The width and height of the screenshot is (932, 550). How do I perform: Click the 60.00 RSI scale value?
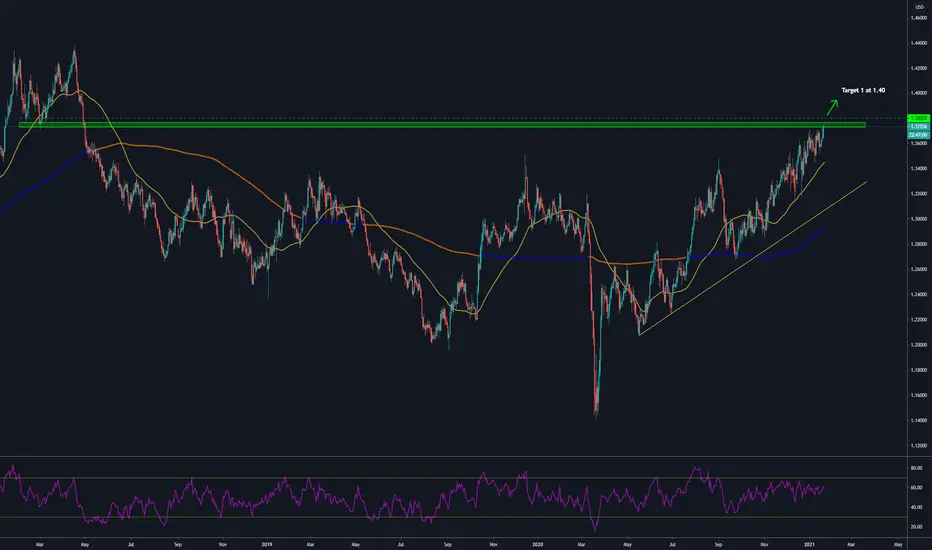(917, 488)
